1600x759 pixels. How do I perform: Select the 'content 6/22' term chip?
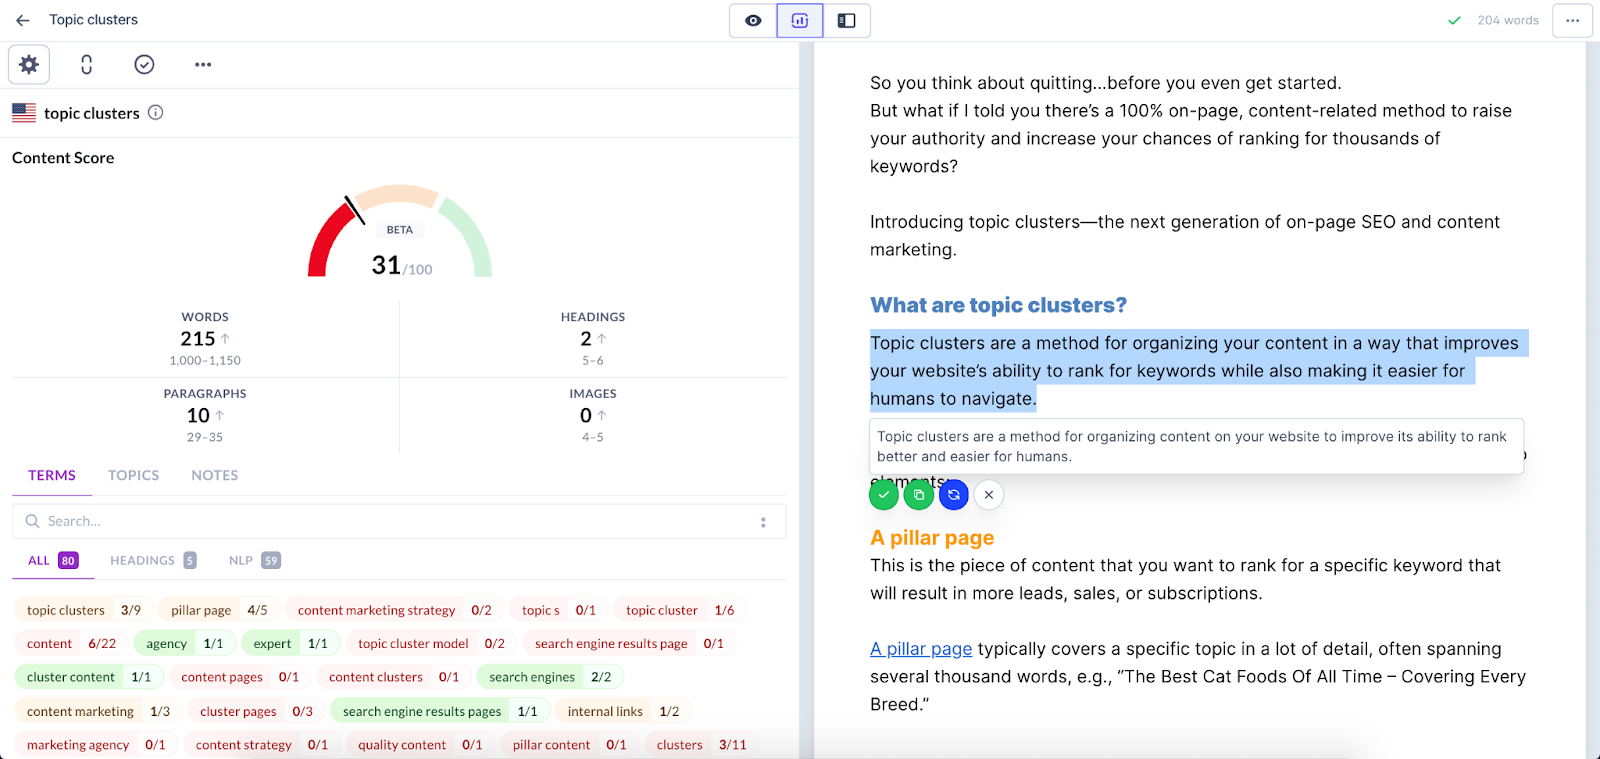tap(72, 644)
